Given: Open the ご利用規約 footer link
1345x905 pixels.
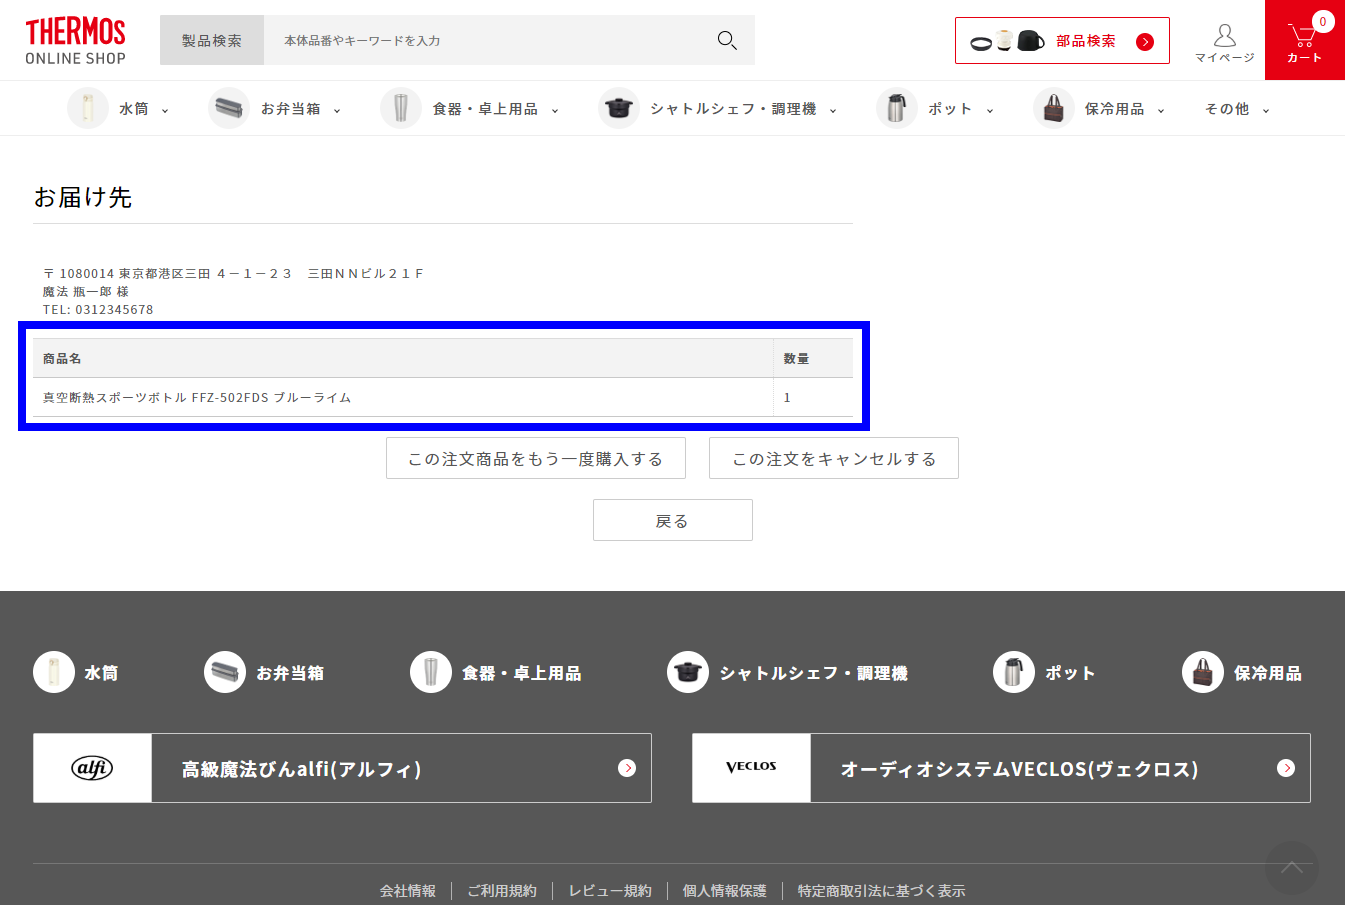Looking at the screenshot, I should coord(502,891).
